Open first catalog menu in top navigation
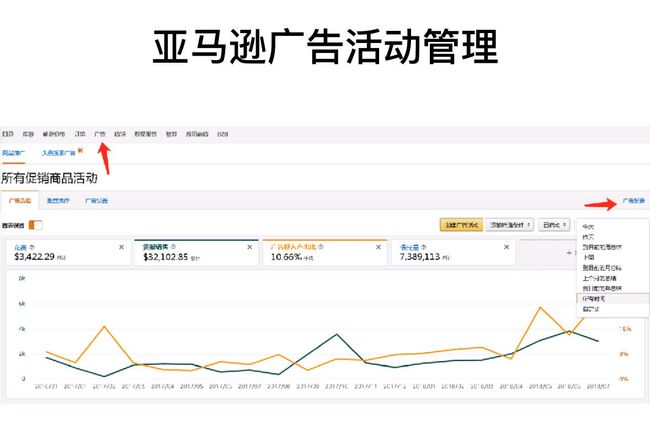The width and height of the screenshot is (650, 441). (8, 134)
